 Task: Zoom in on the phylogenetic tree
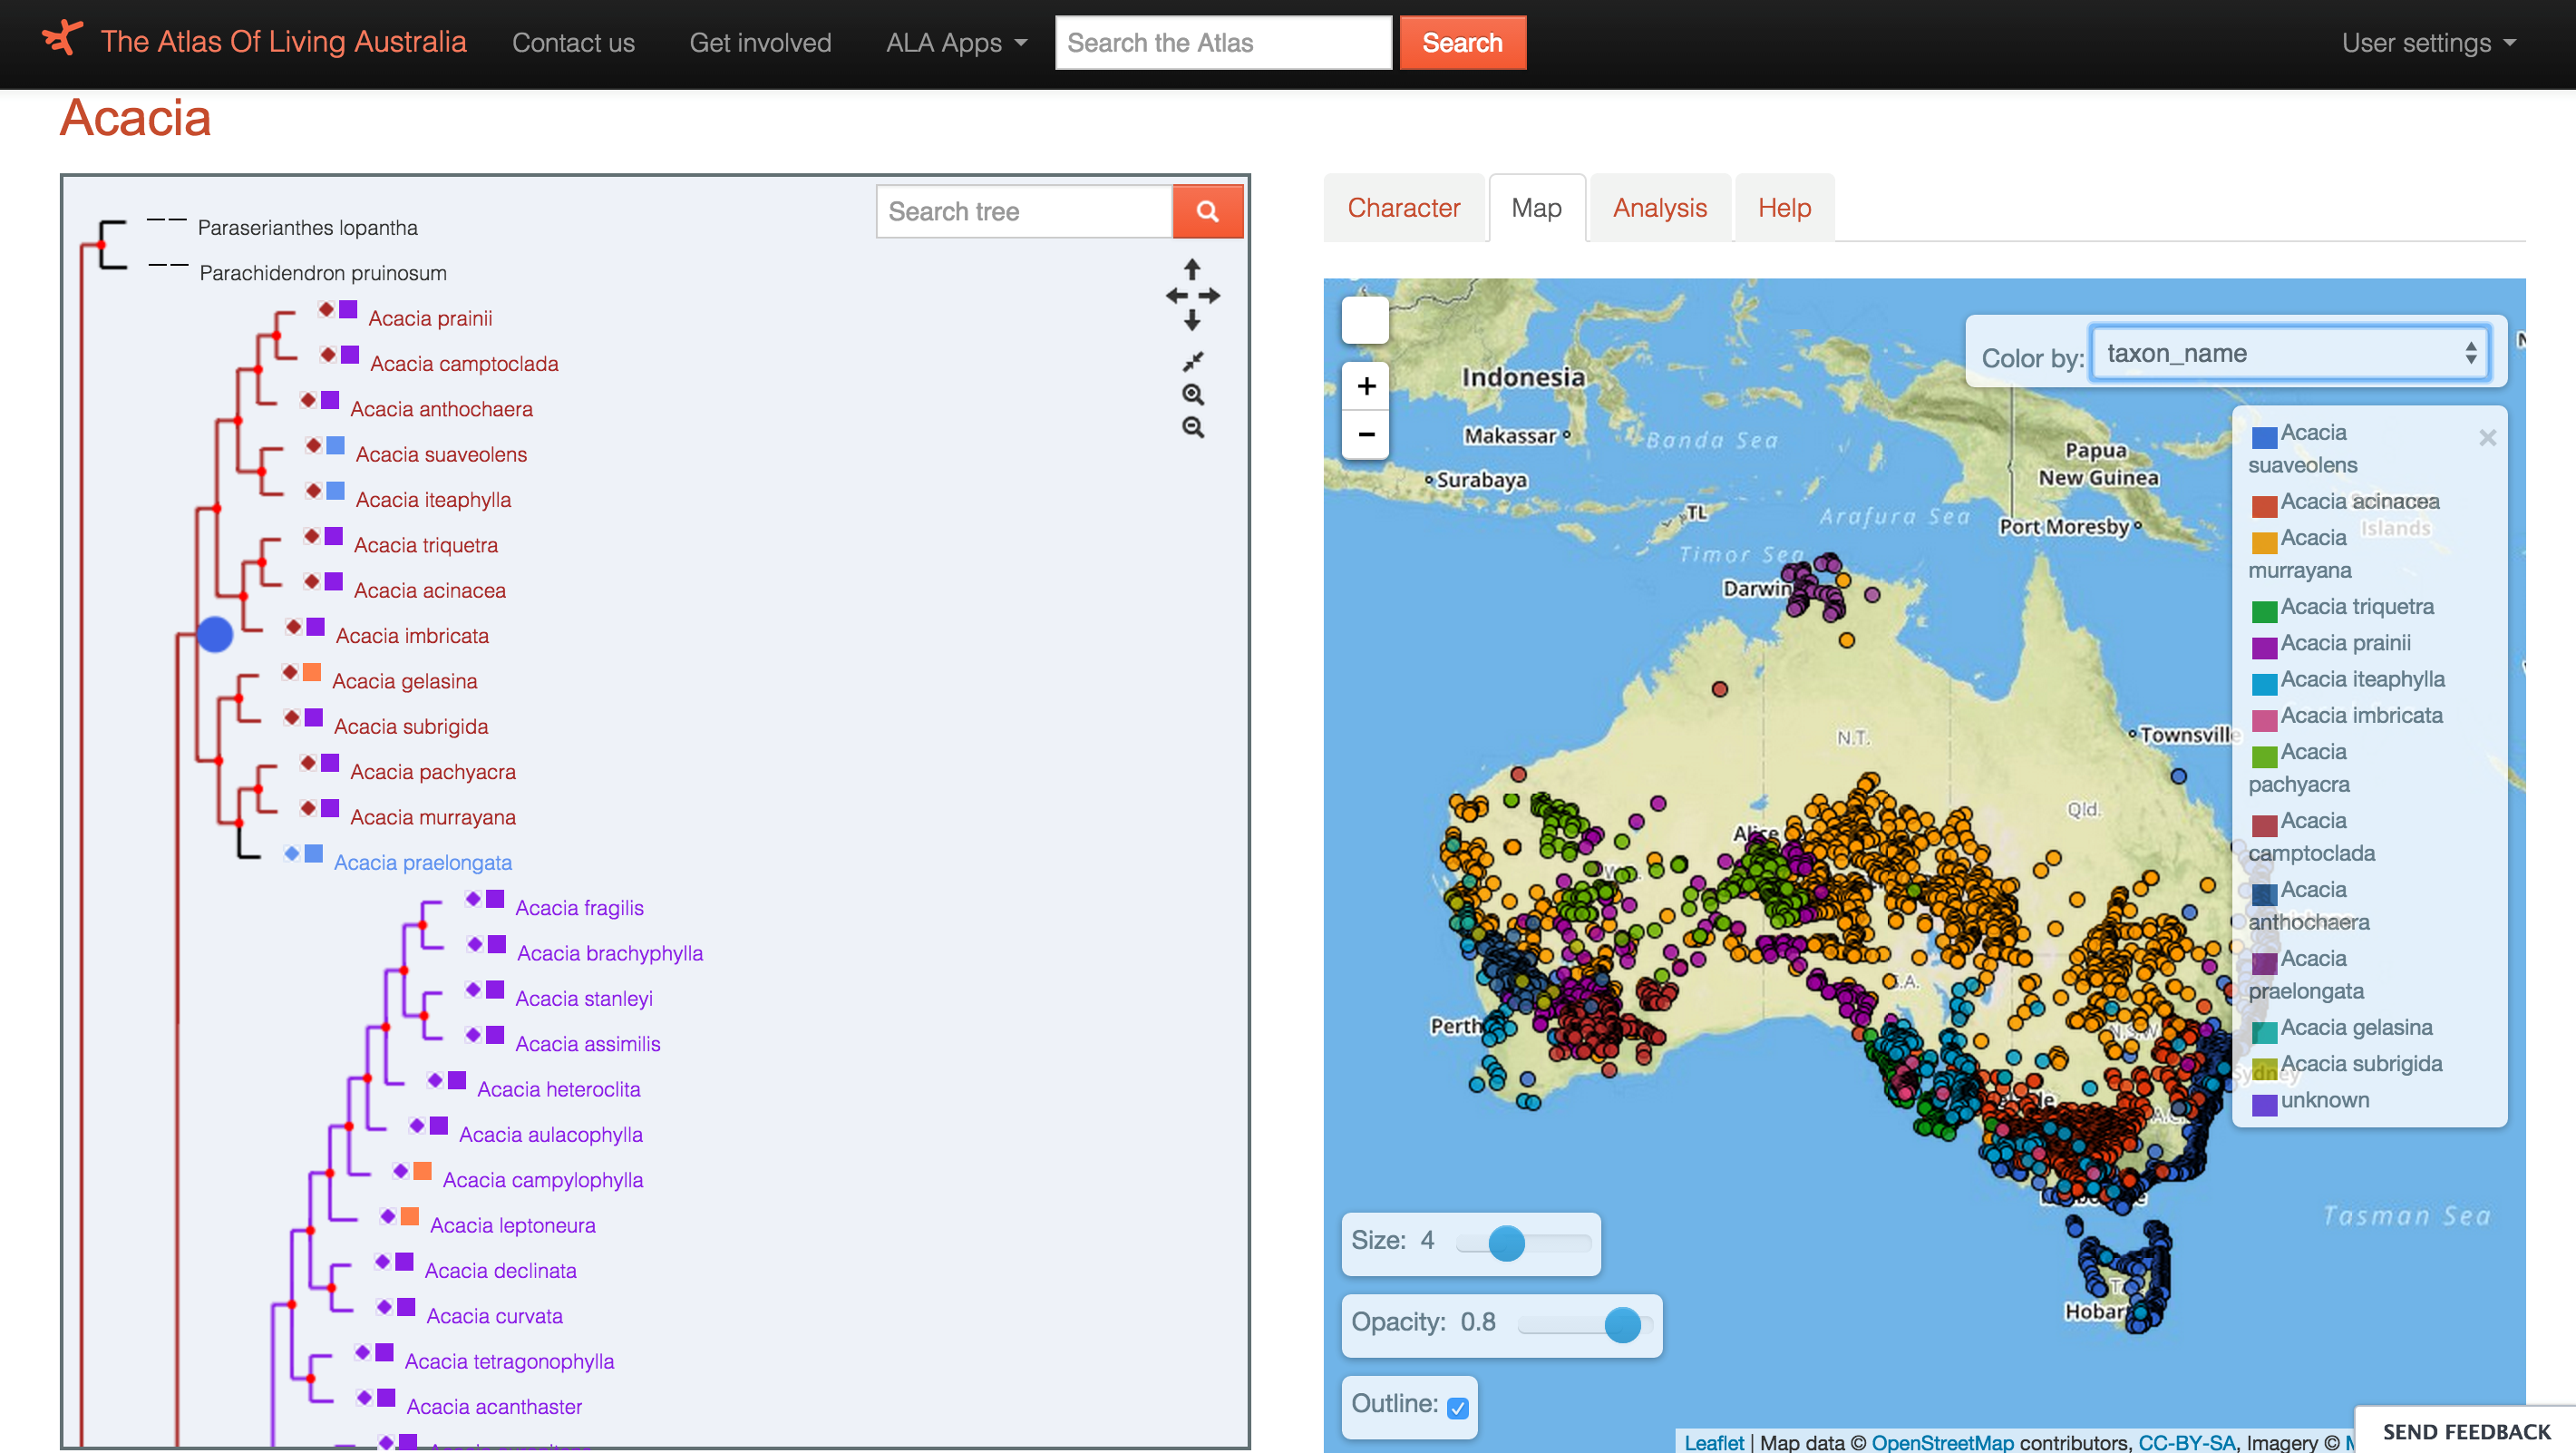click(x=1192, y=394)
